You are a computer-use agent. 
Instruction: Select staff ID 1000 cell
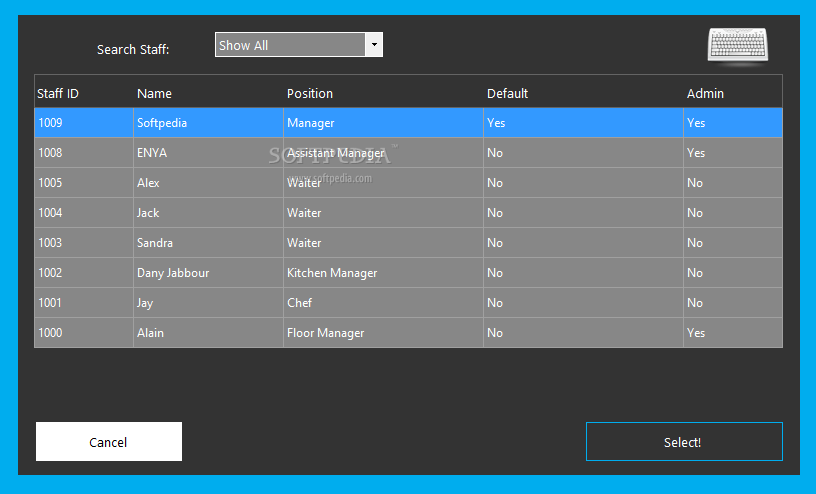(x=84, y=333)
